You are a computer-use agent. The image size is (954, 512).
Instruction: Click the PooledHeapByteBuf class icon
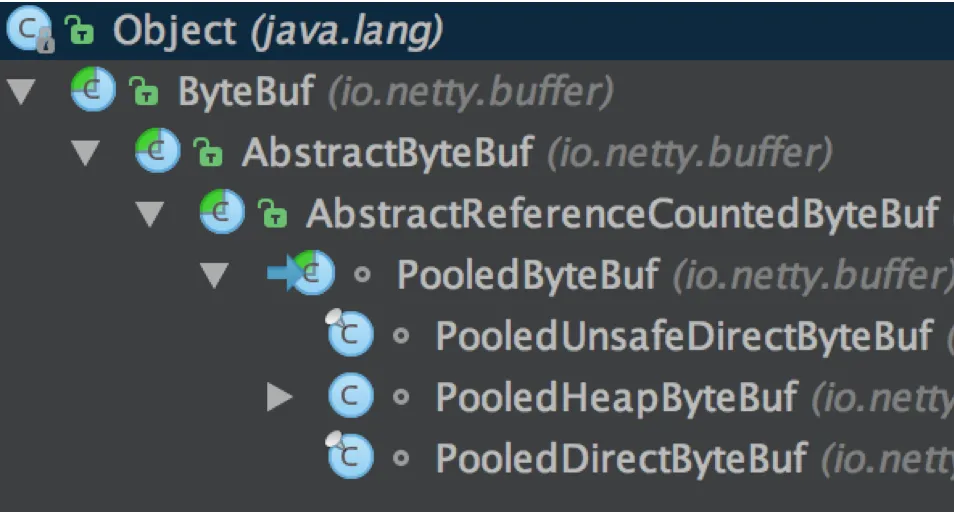tap(350, 395)
